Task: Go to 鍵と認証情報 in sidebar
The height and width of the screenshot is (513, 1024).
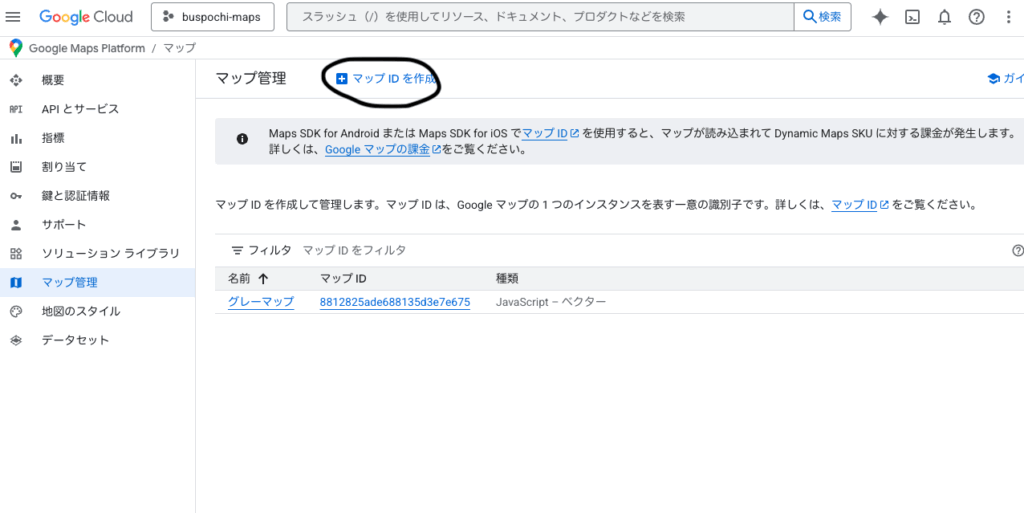Action: [76, 196]
